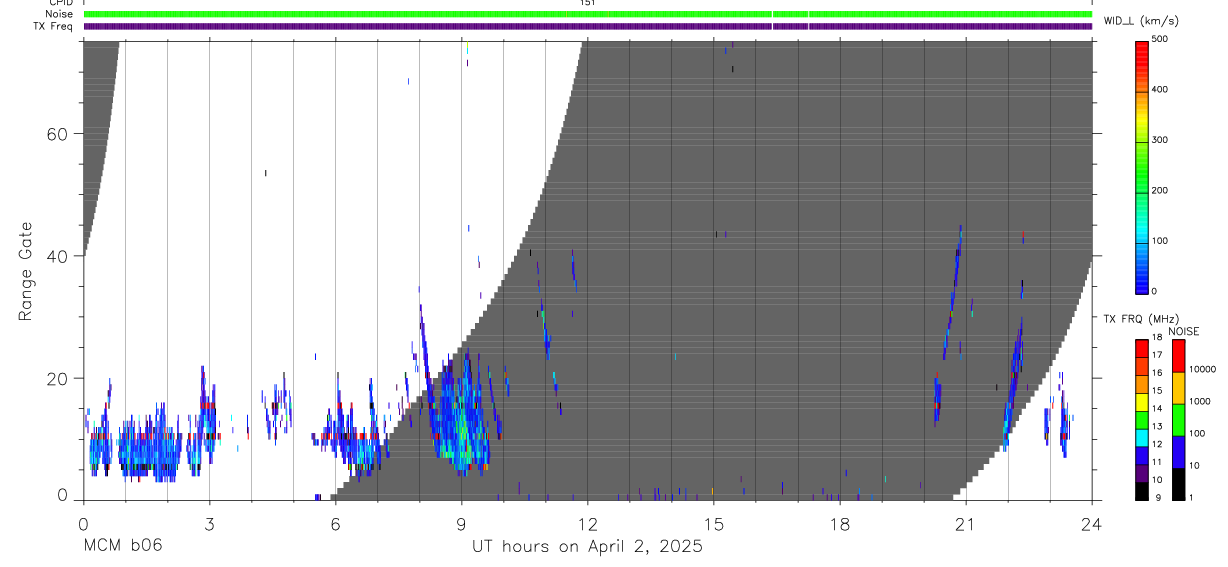Click the 200 tick label on width scale

click(1161, 190)
